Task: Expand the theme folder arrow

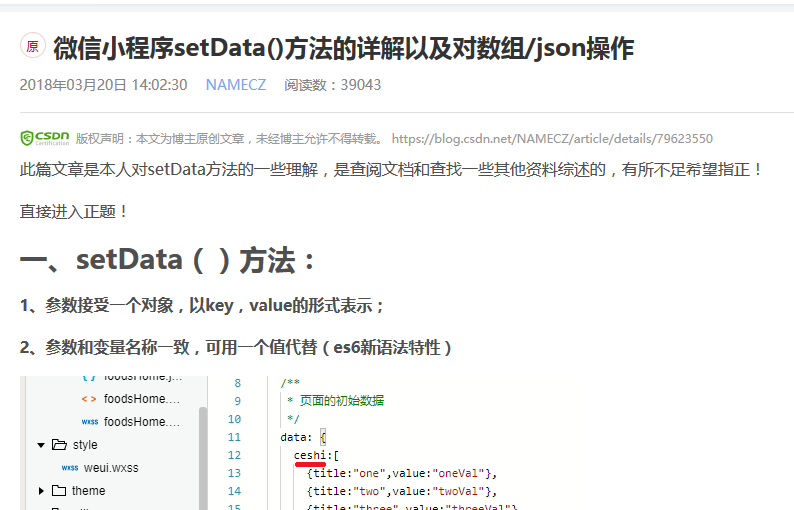Action: tap(41, 491)
